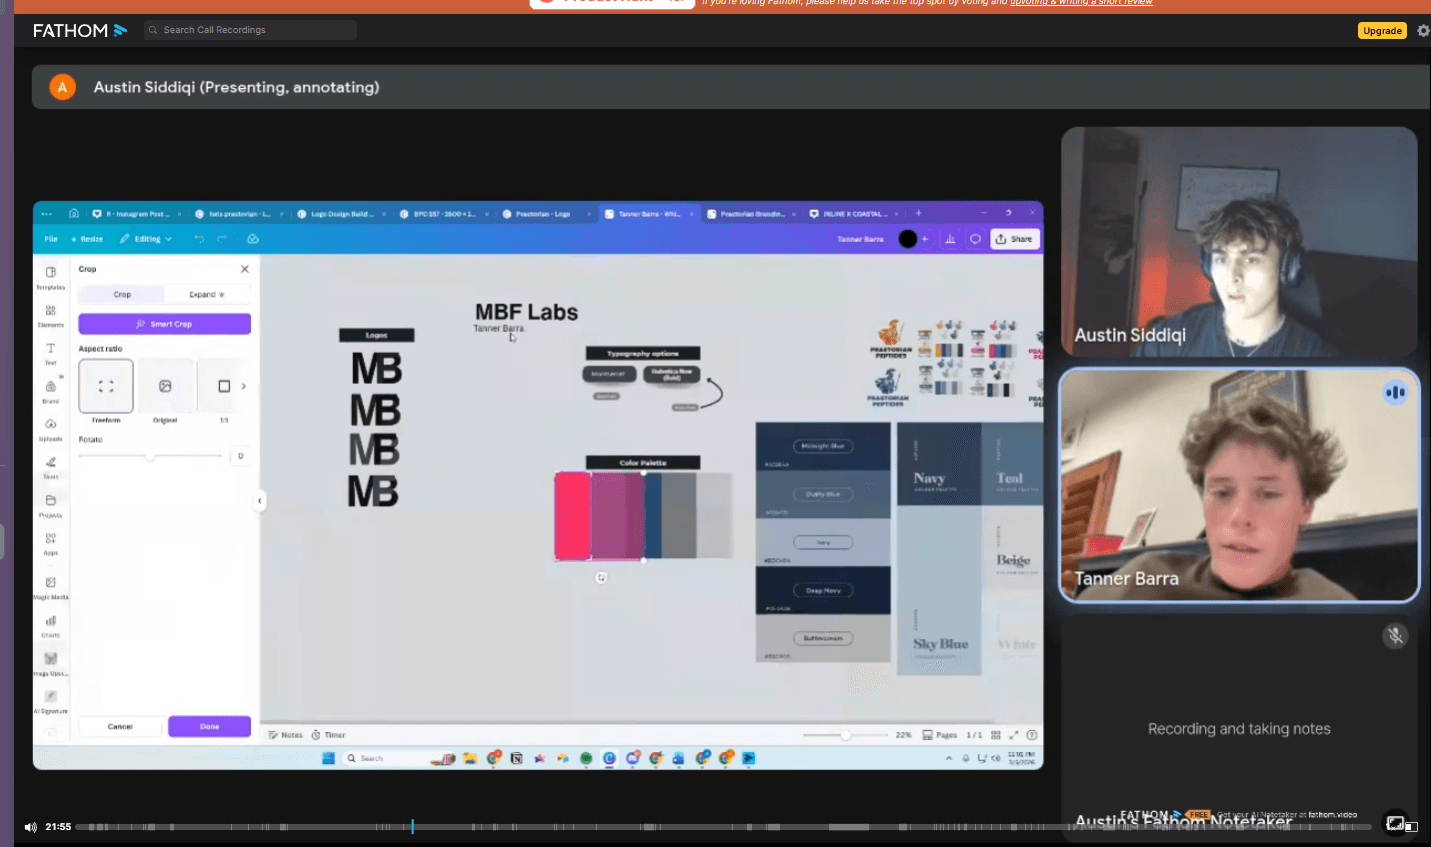The image size is (1431, 847).
Task: Collapse the side panel with arrow handle
Action: 259,501
